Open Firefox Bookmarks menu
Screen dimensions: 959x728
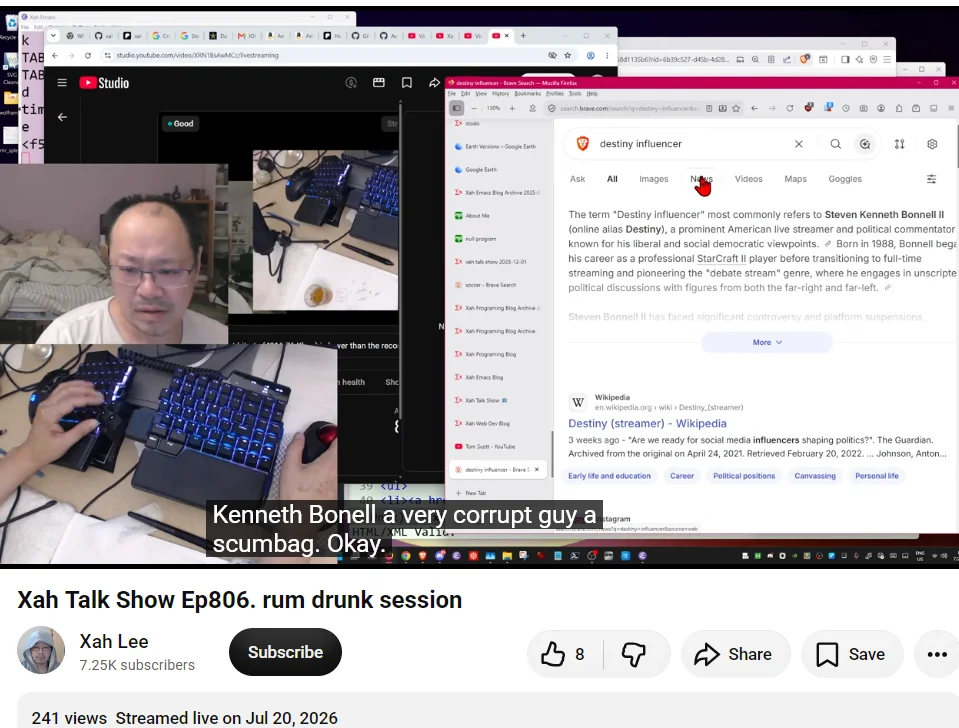coord(527,94)
